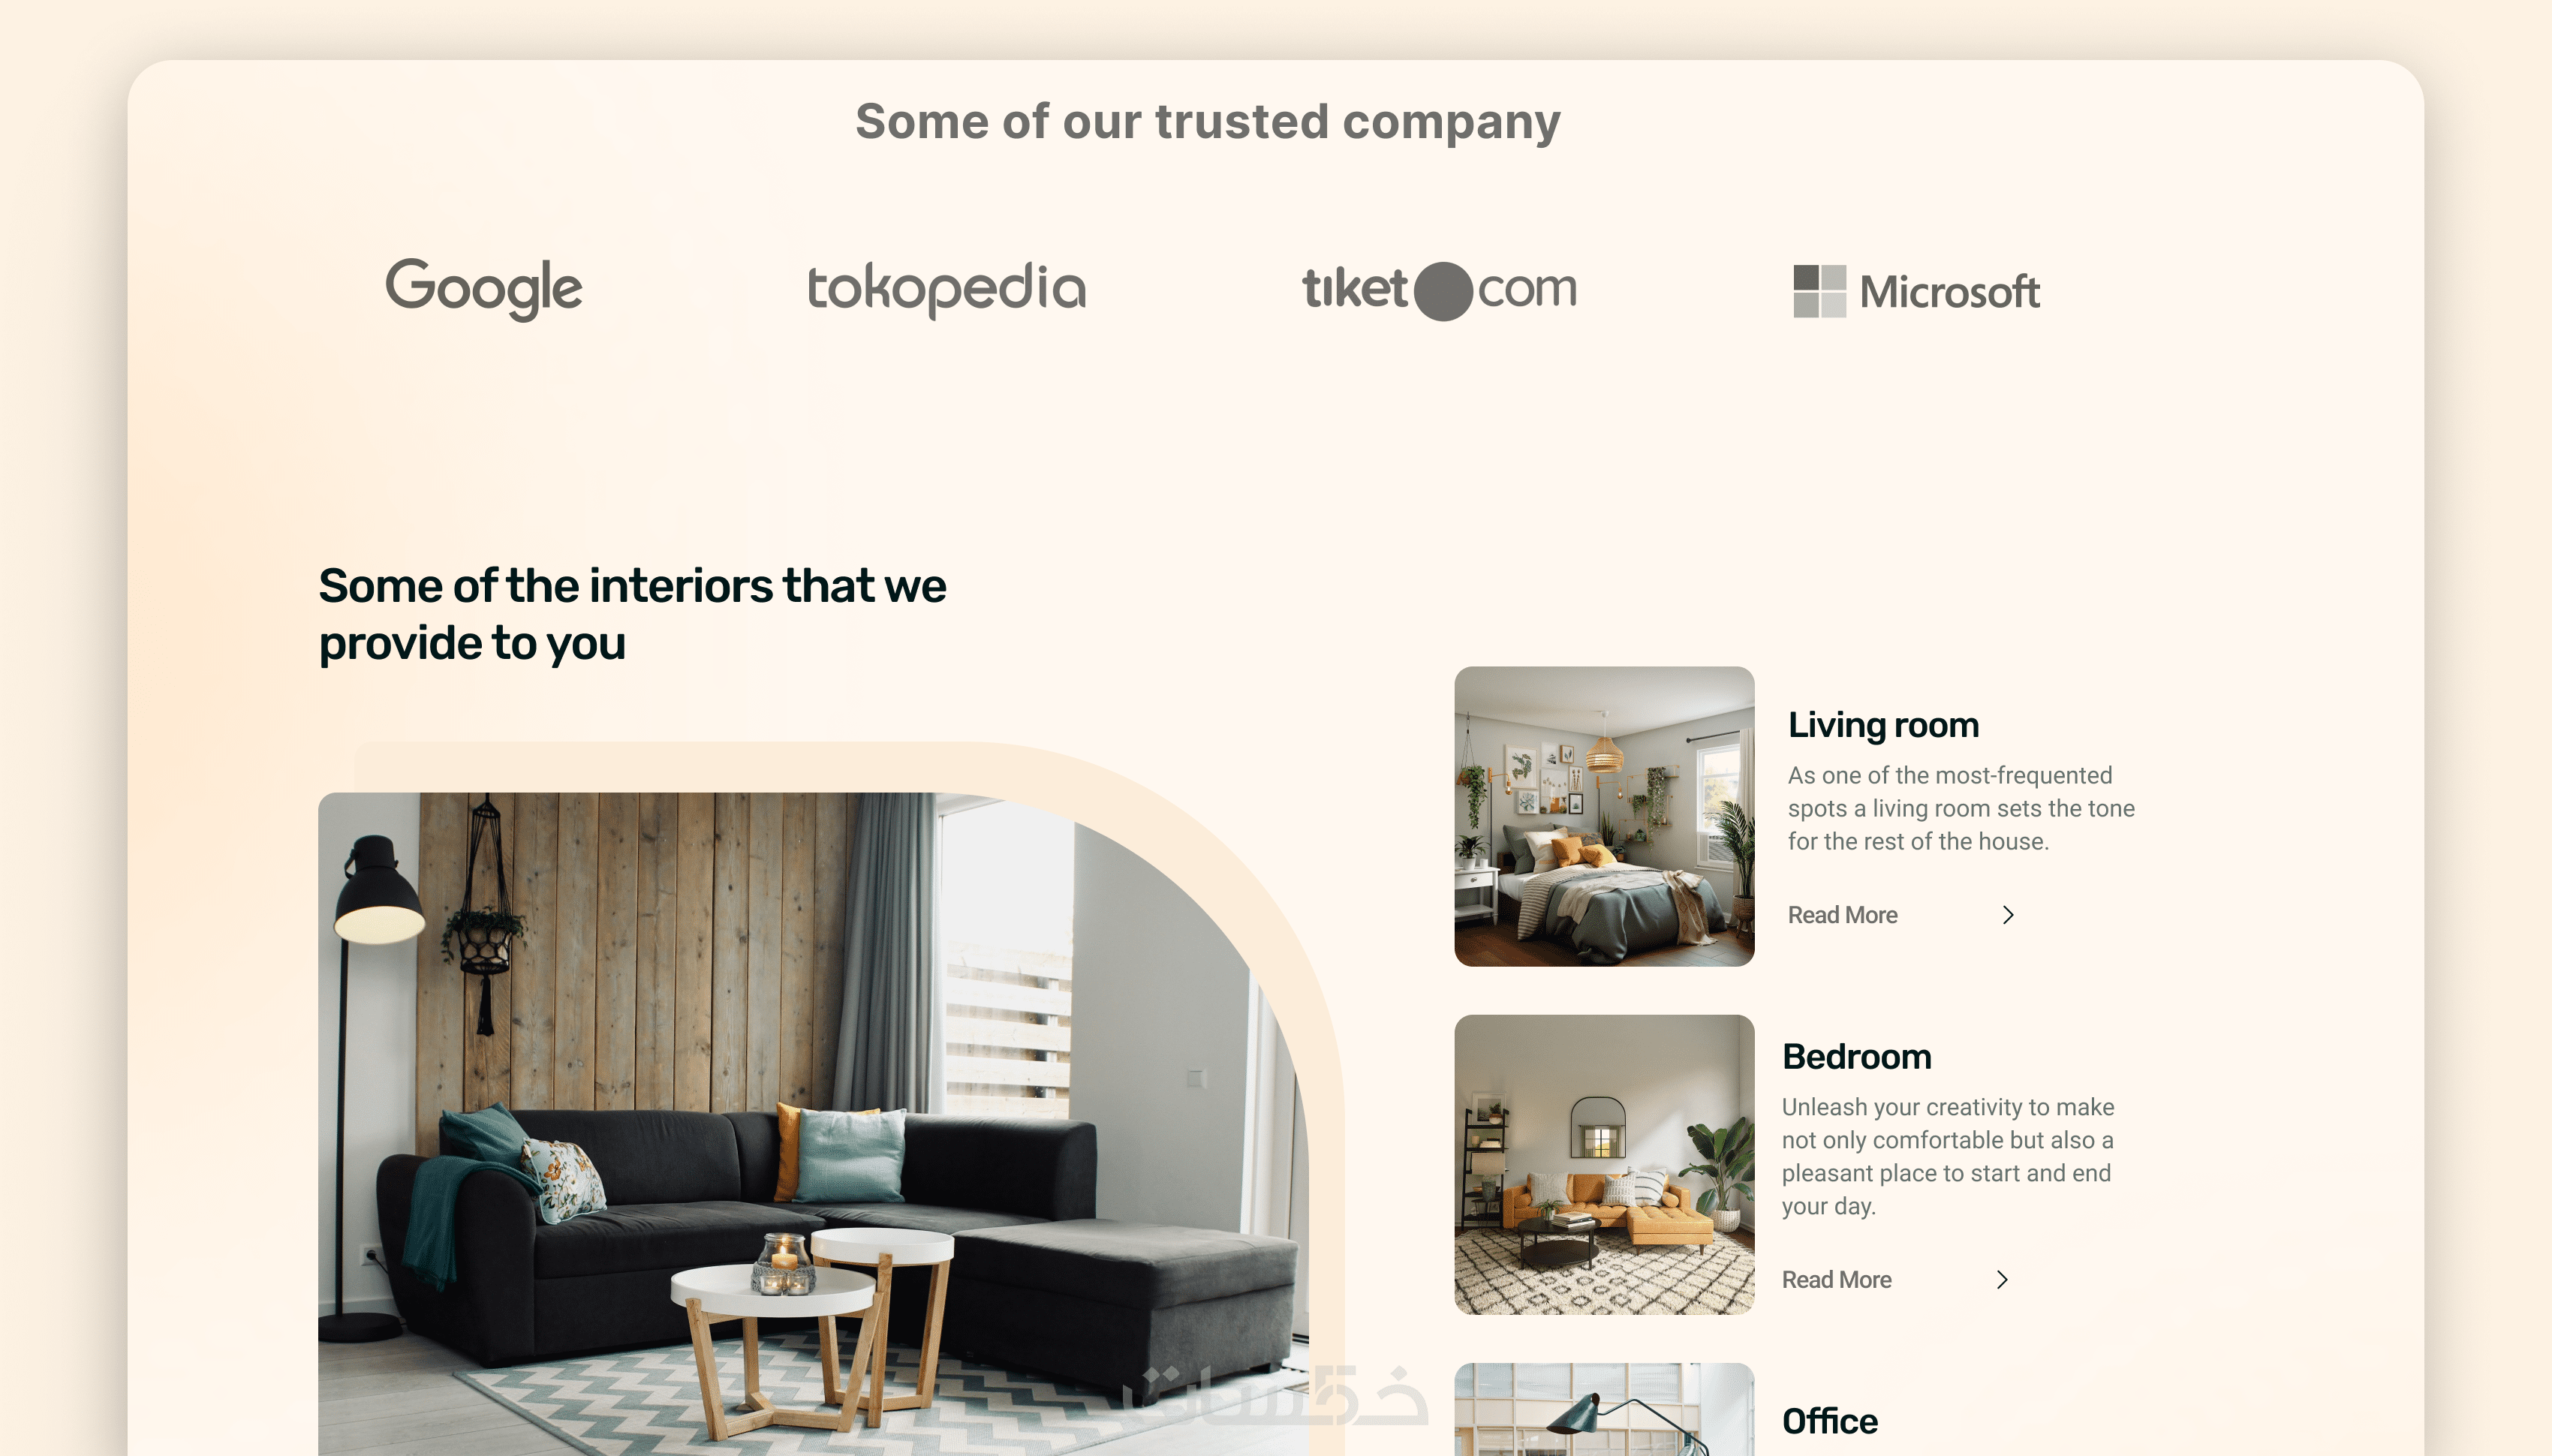
Task: Click the 'Some of our trusted company' heading
Action: click(x=1207, y=122)
